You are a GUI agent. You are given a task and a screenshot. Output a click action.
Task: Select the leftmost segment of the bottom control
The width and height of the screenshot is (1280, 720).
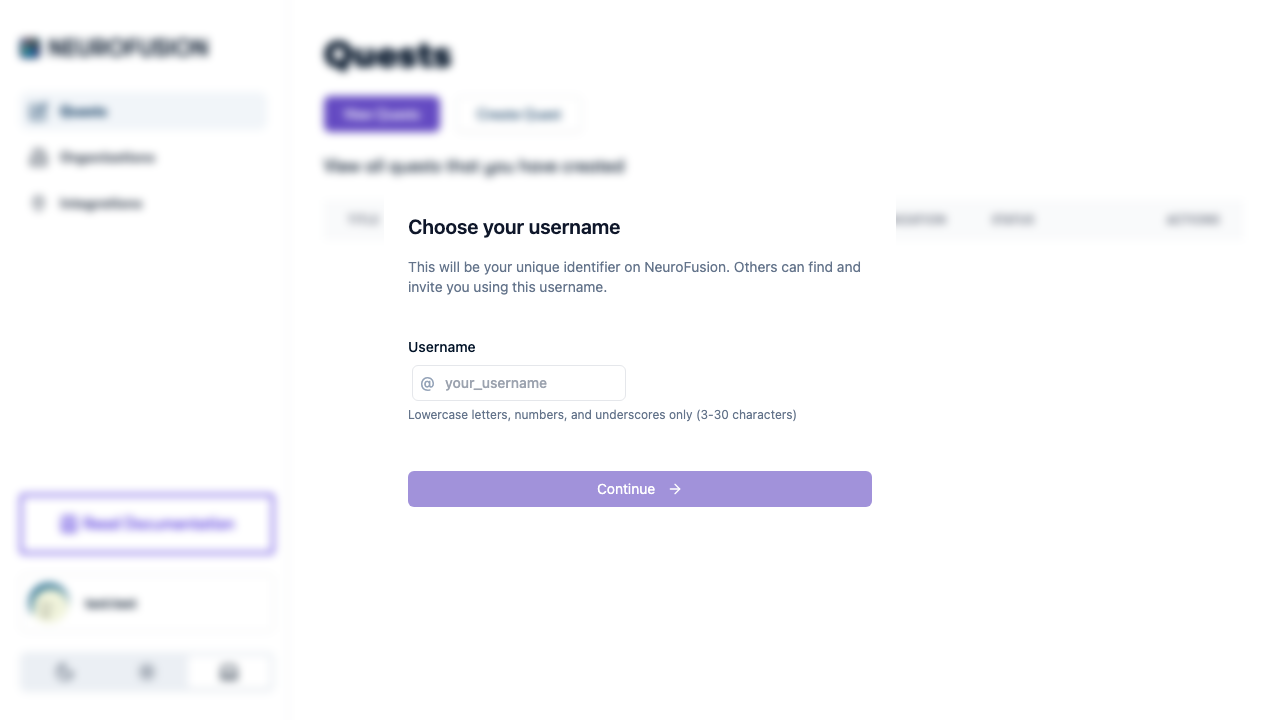(64, 672)
